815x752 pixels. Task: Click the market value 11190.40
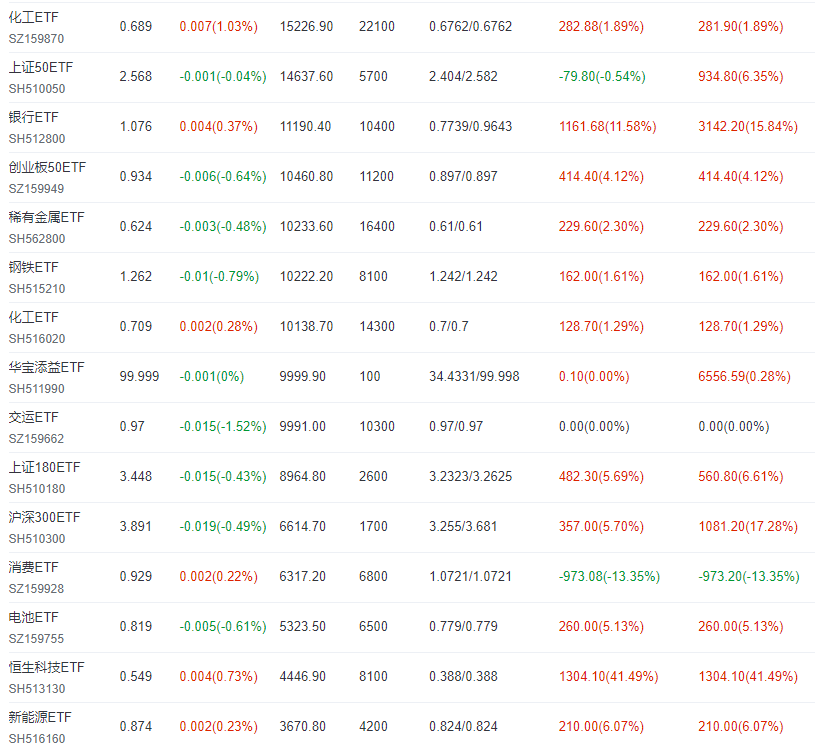[x=305, y=126]
